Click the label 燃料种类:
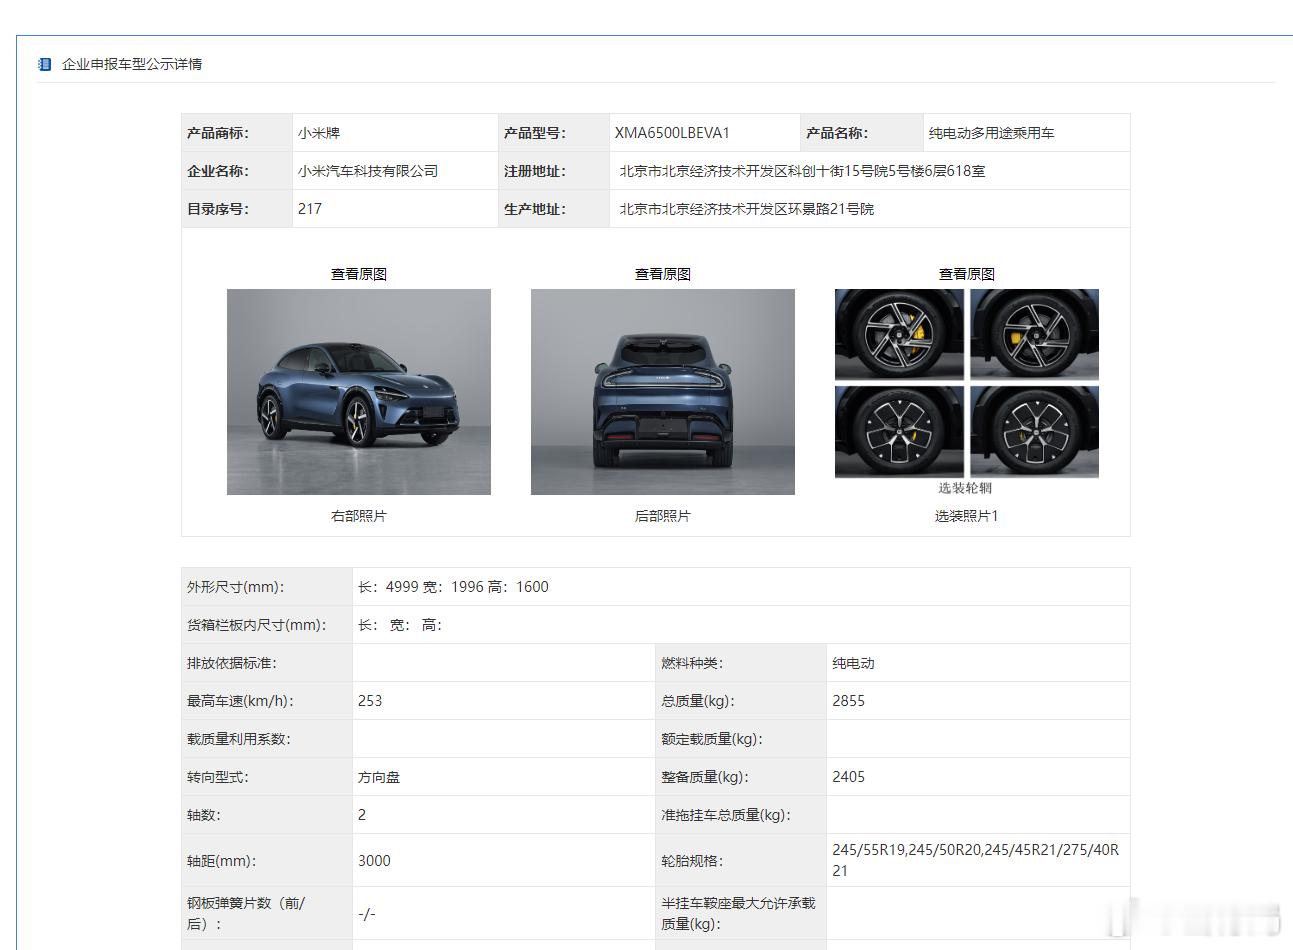 point(692,663)
